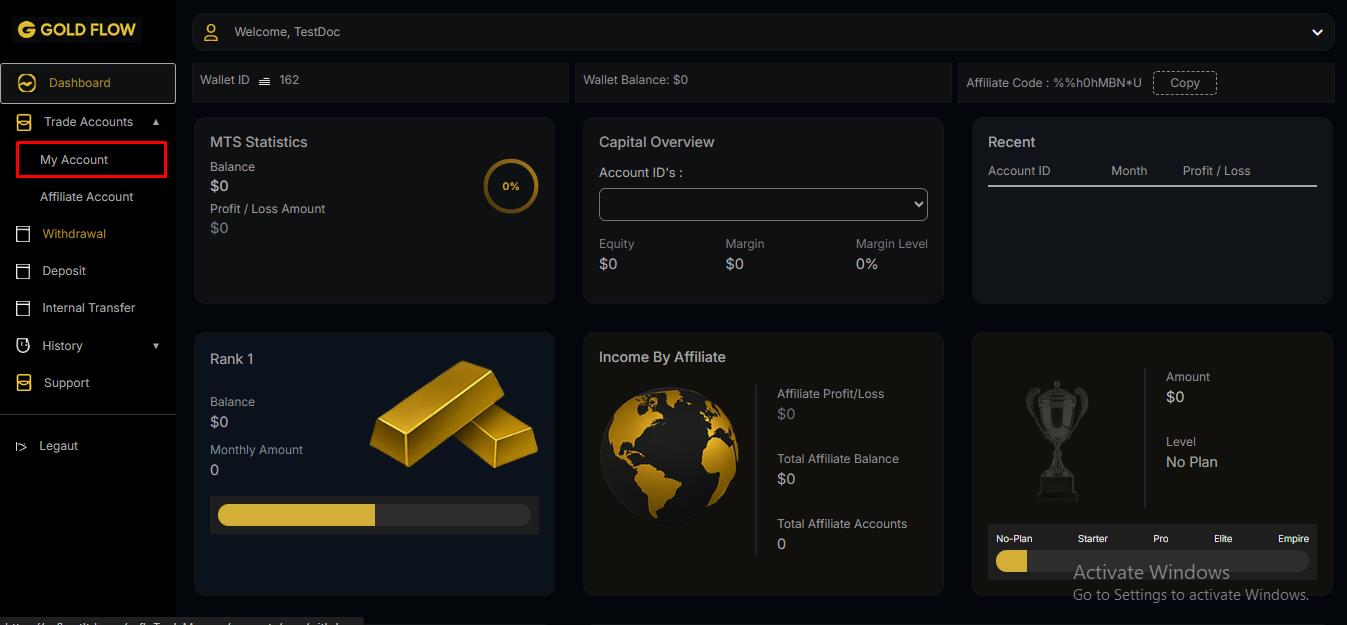The image size is (1347, 625).
Task: Click the Internal Transfer icon
Action: (23, 307)
